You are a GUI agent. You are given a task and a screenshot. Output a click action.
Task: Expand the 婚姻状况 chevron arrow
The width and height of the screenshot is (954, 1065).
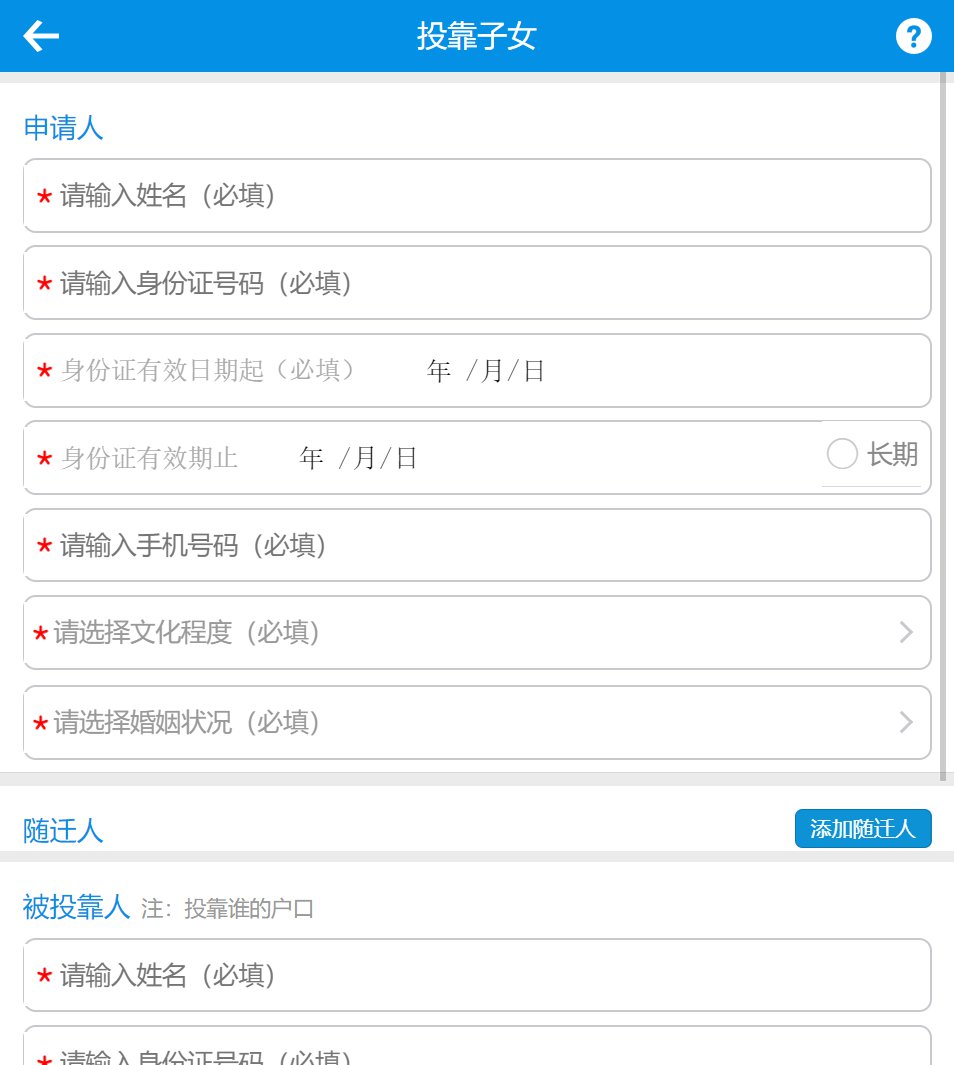907,721
